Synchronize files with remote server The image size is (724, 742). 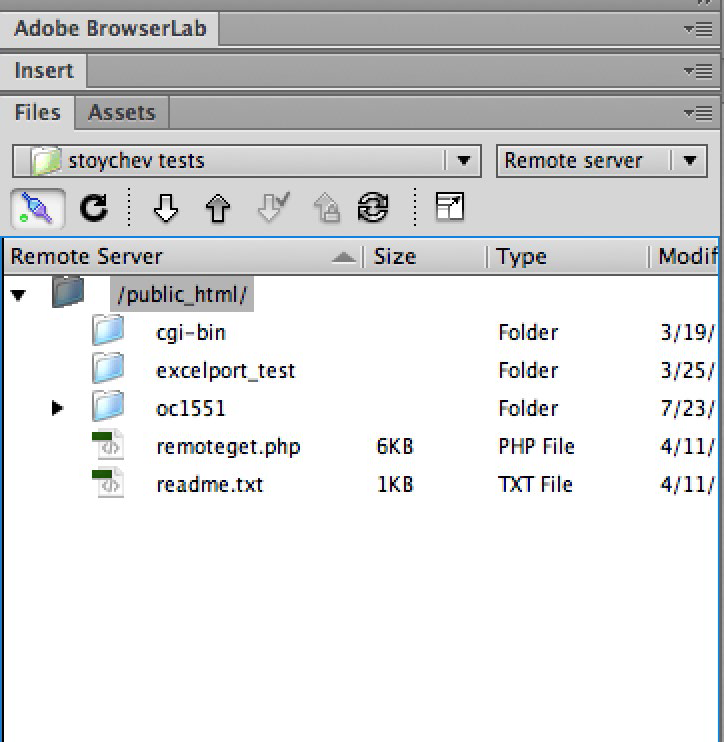373,207
